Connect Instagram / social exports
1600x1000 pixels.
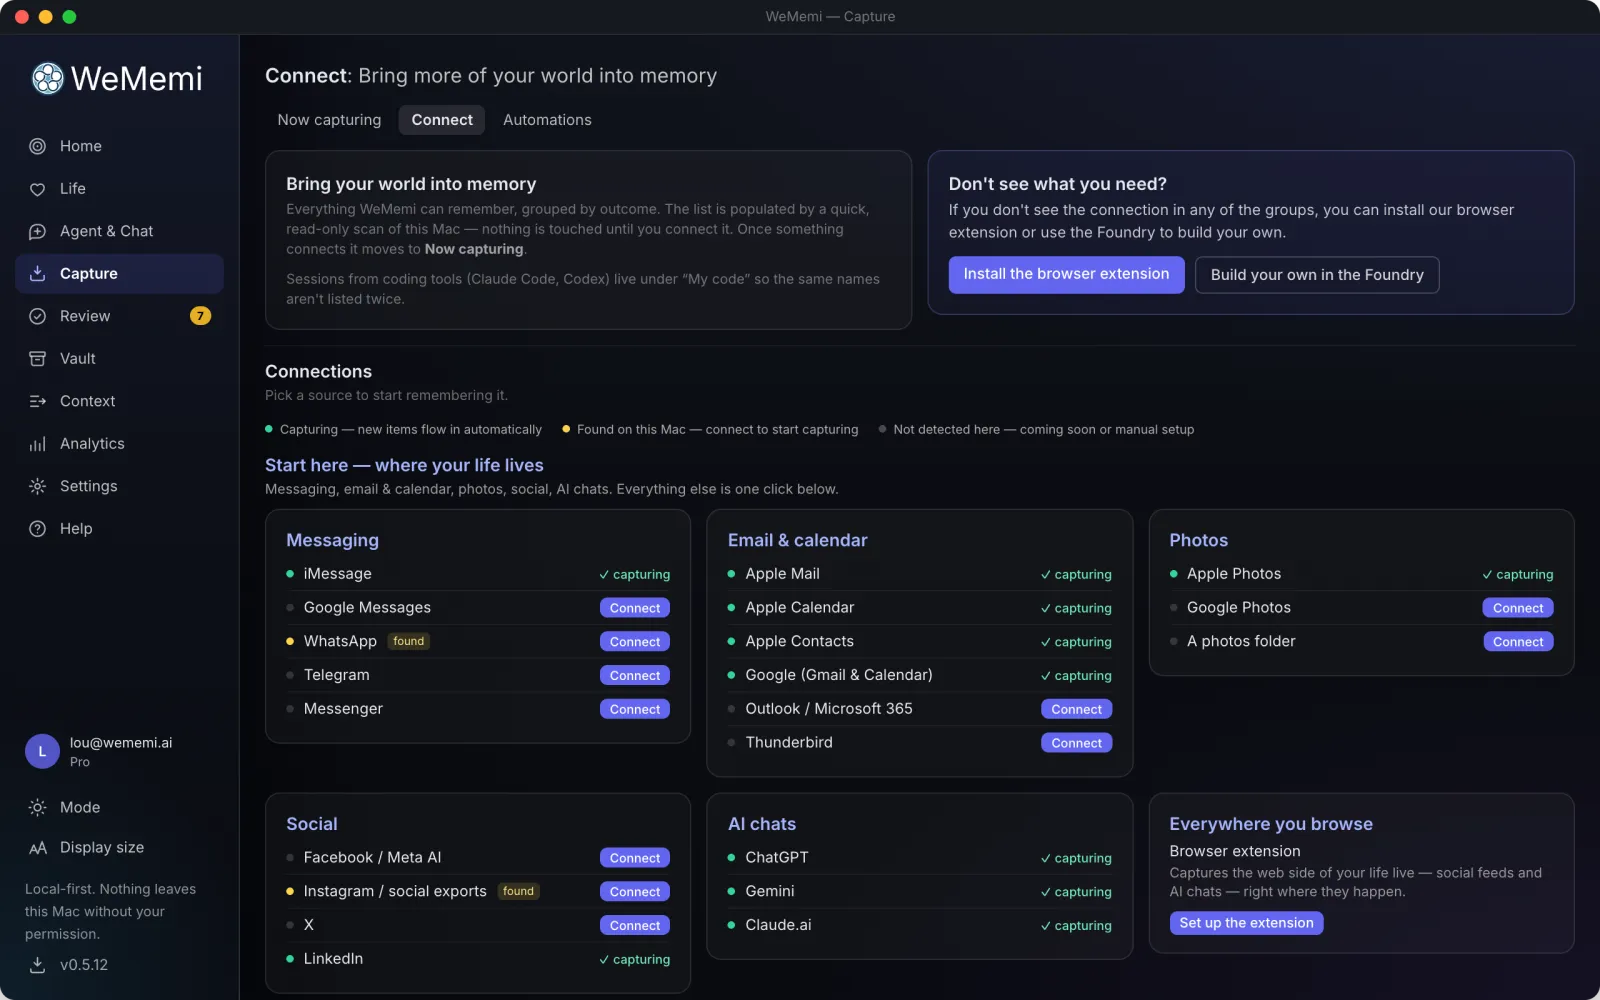coord(635,892)
